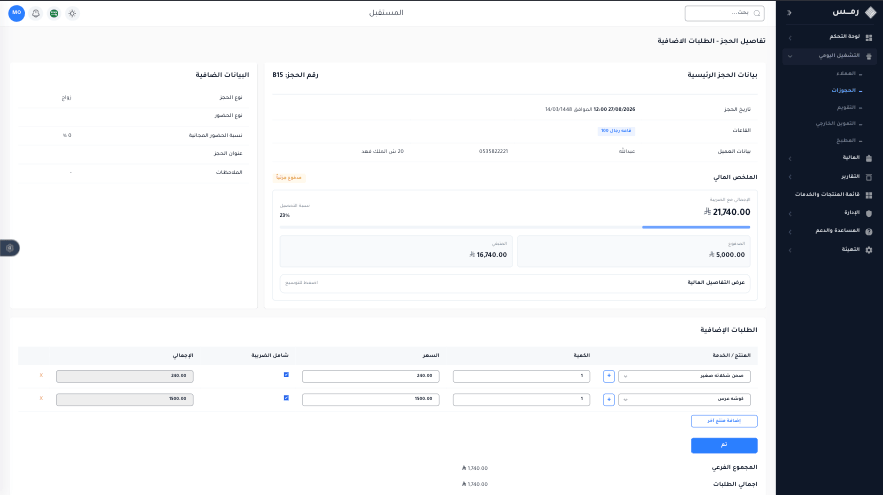883x495 pixels.
Task: Click the إضافة منتج آخر button
Action: point(724,421)
